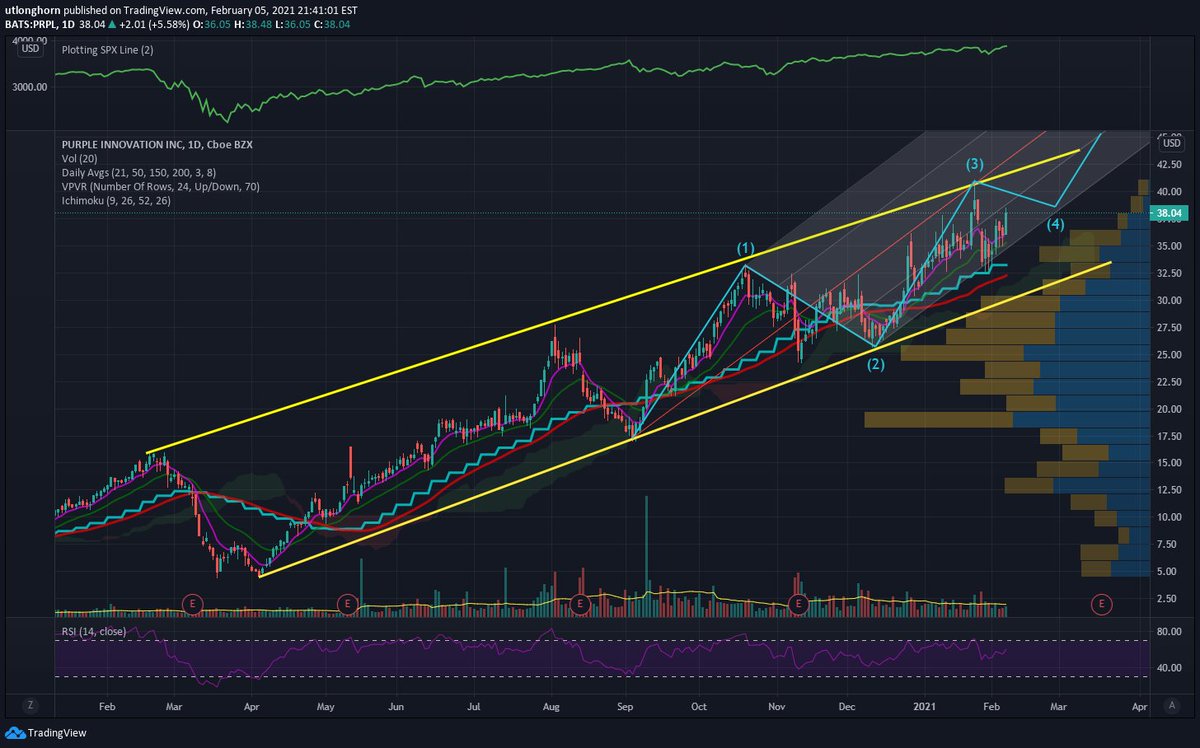Viewport: 1200px width, 748px height.
Task: Click the 3000.00 value on SPX axis
Action: tap(28, 87)
